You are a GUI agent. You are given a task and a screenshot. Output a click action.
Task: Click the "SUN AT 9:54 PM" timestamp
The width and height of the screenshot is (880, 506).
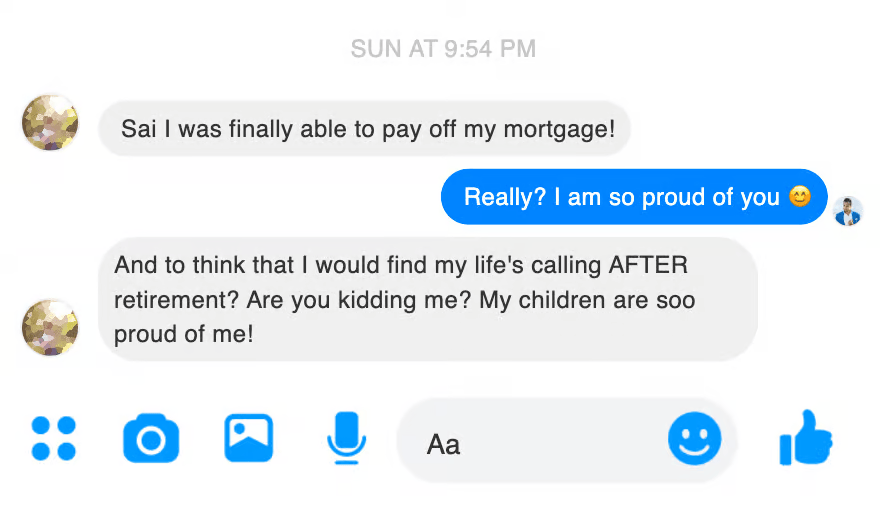point(443,48)
